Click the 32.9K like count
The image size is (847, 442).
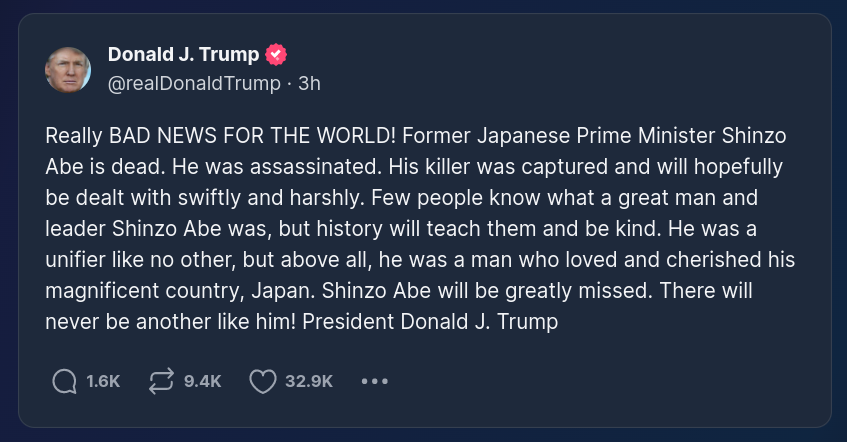pos(309,381)
